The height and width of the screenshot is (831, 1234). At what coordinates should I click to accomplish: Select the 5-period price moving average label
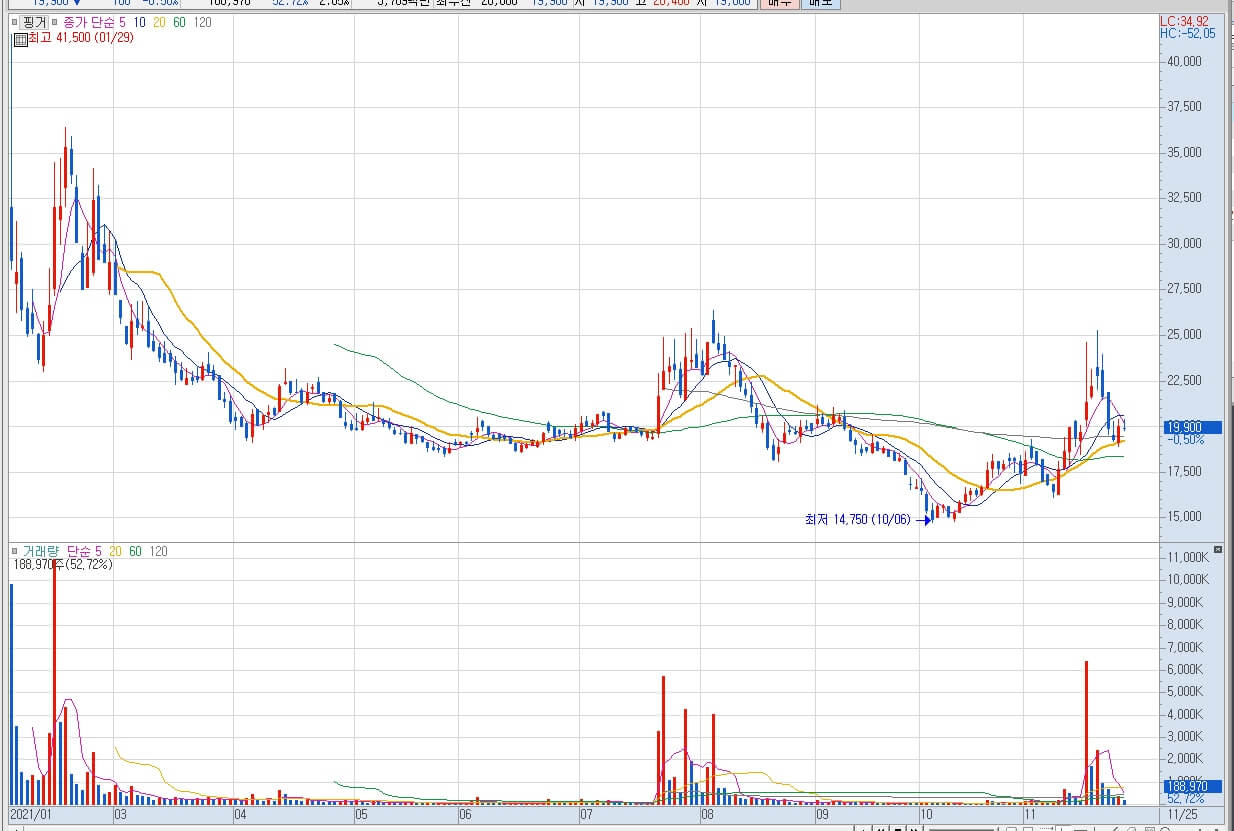[x=122, y=22]
